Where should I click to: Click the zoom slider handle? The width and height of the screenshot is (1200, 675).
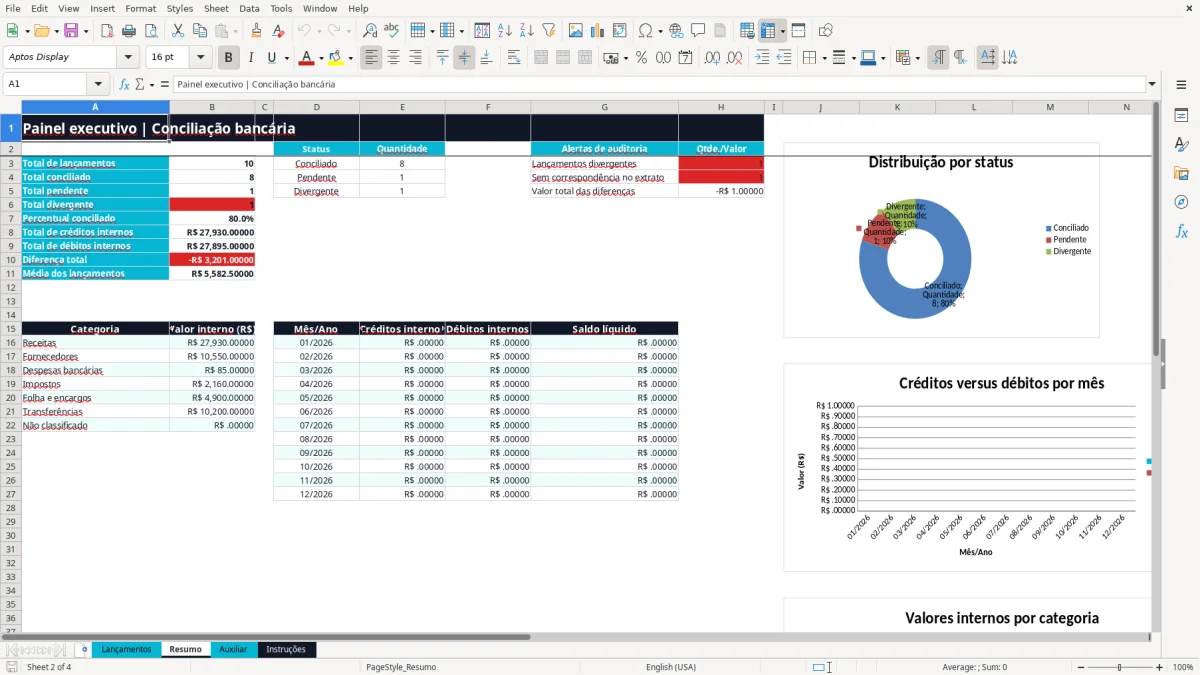click(1120, 667)
